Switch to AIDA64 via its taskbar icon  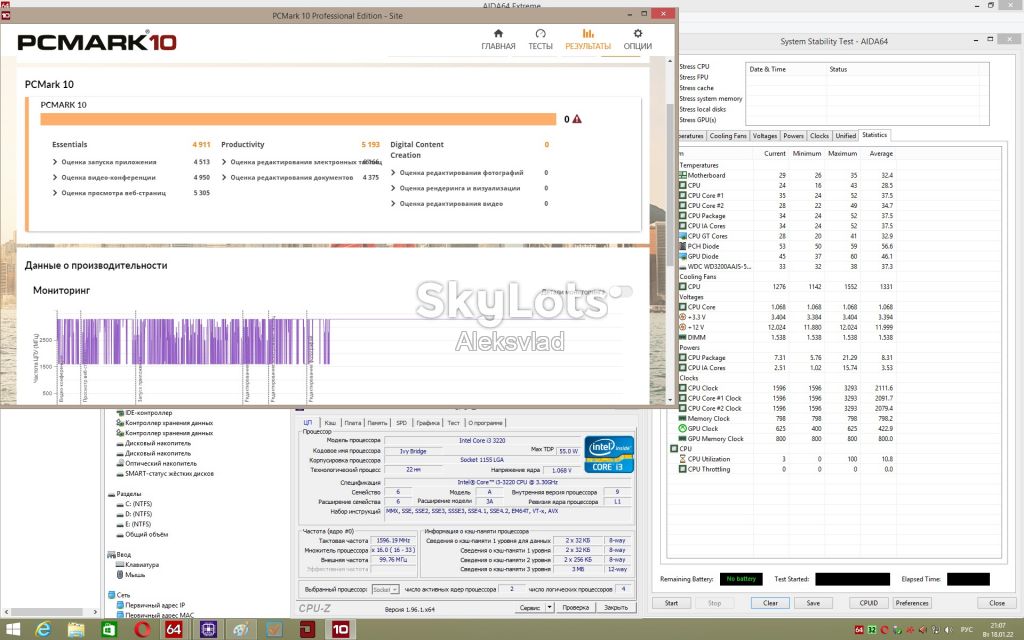coord(174,629)
